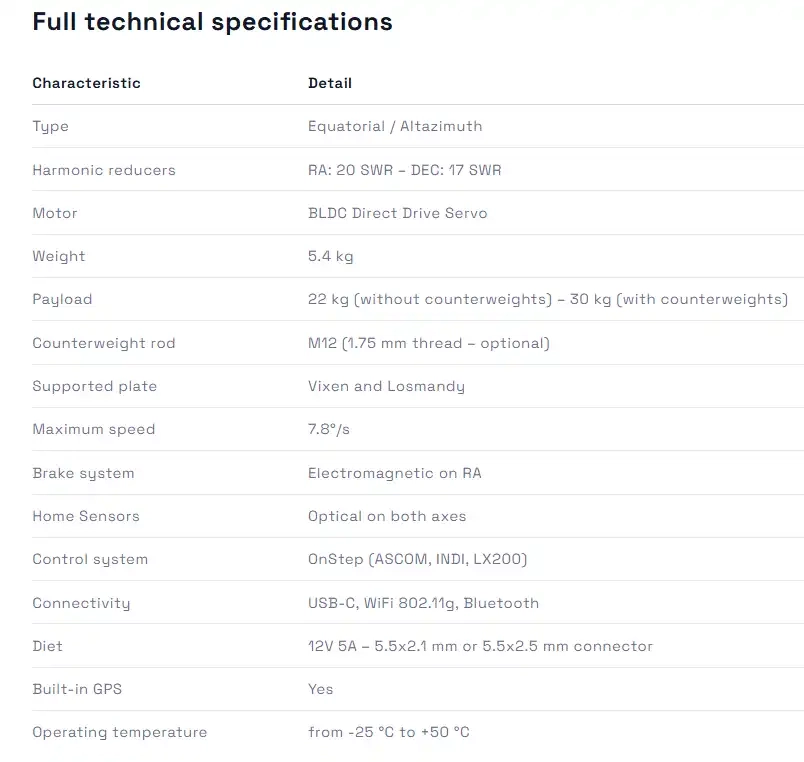Click the 'Payload' row label

(x=62, y=299)
